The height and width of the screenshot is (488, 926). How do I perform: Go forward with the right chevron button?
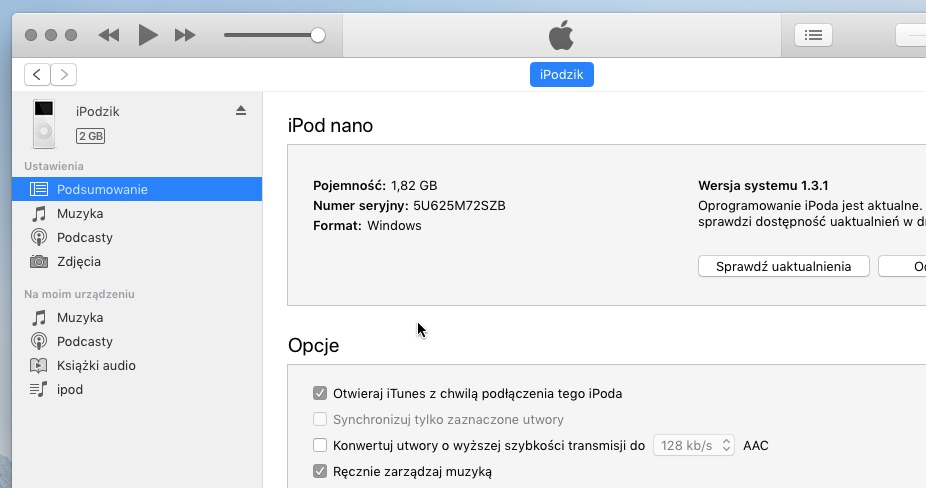pos(64,74)
